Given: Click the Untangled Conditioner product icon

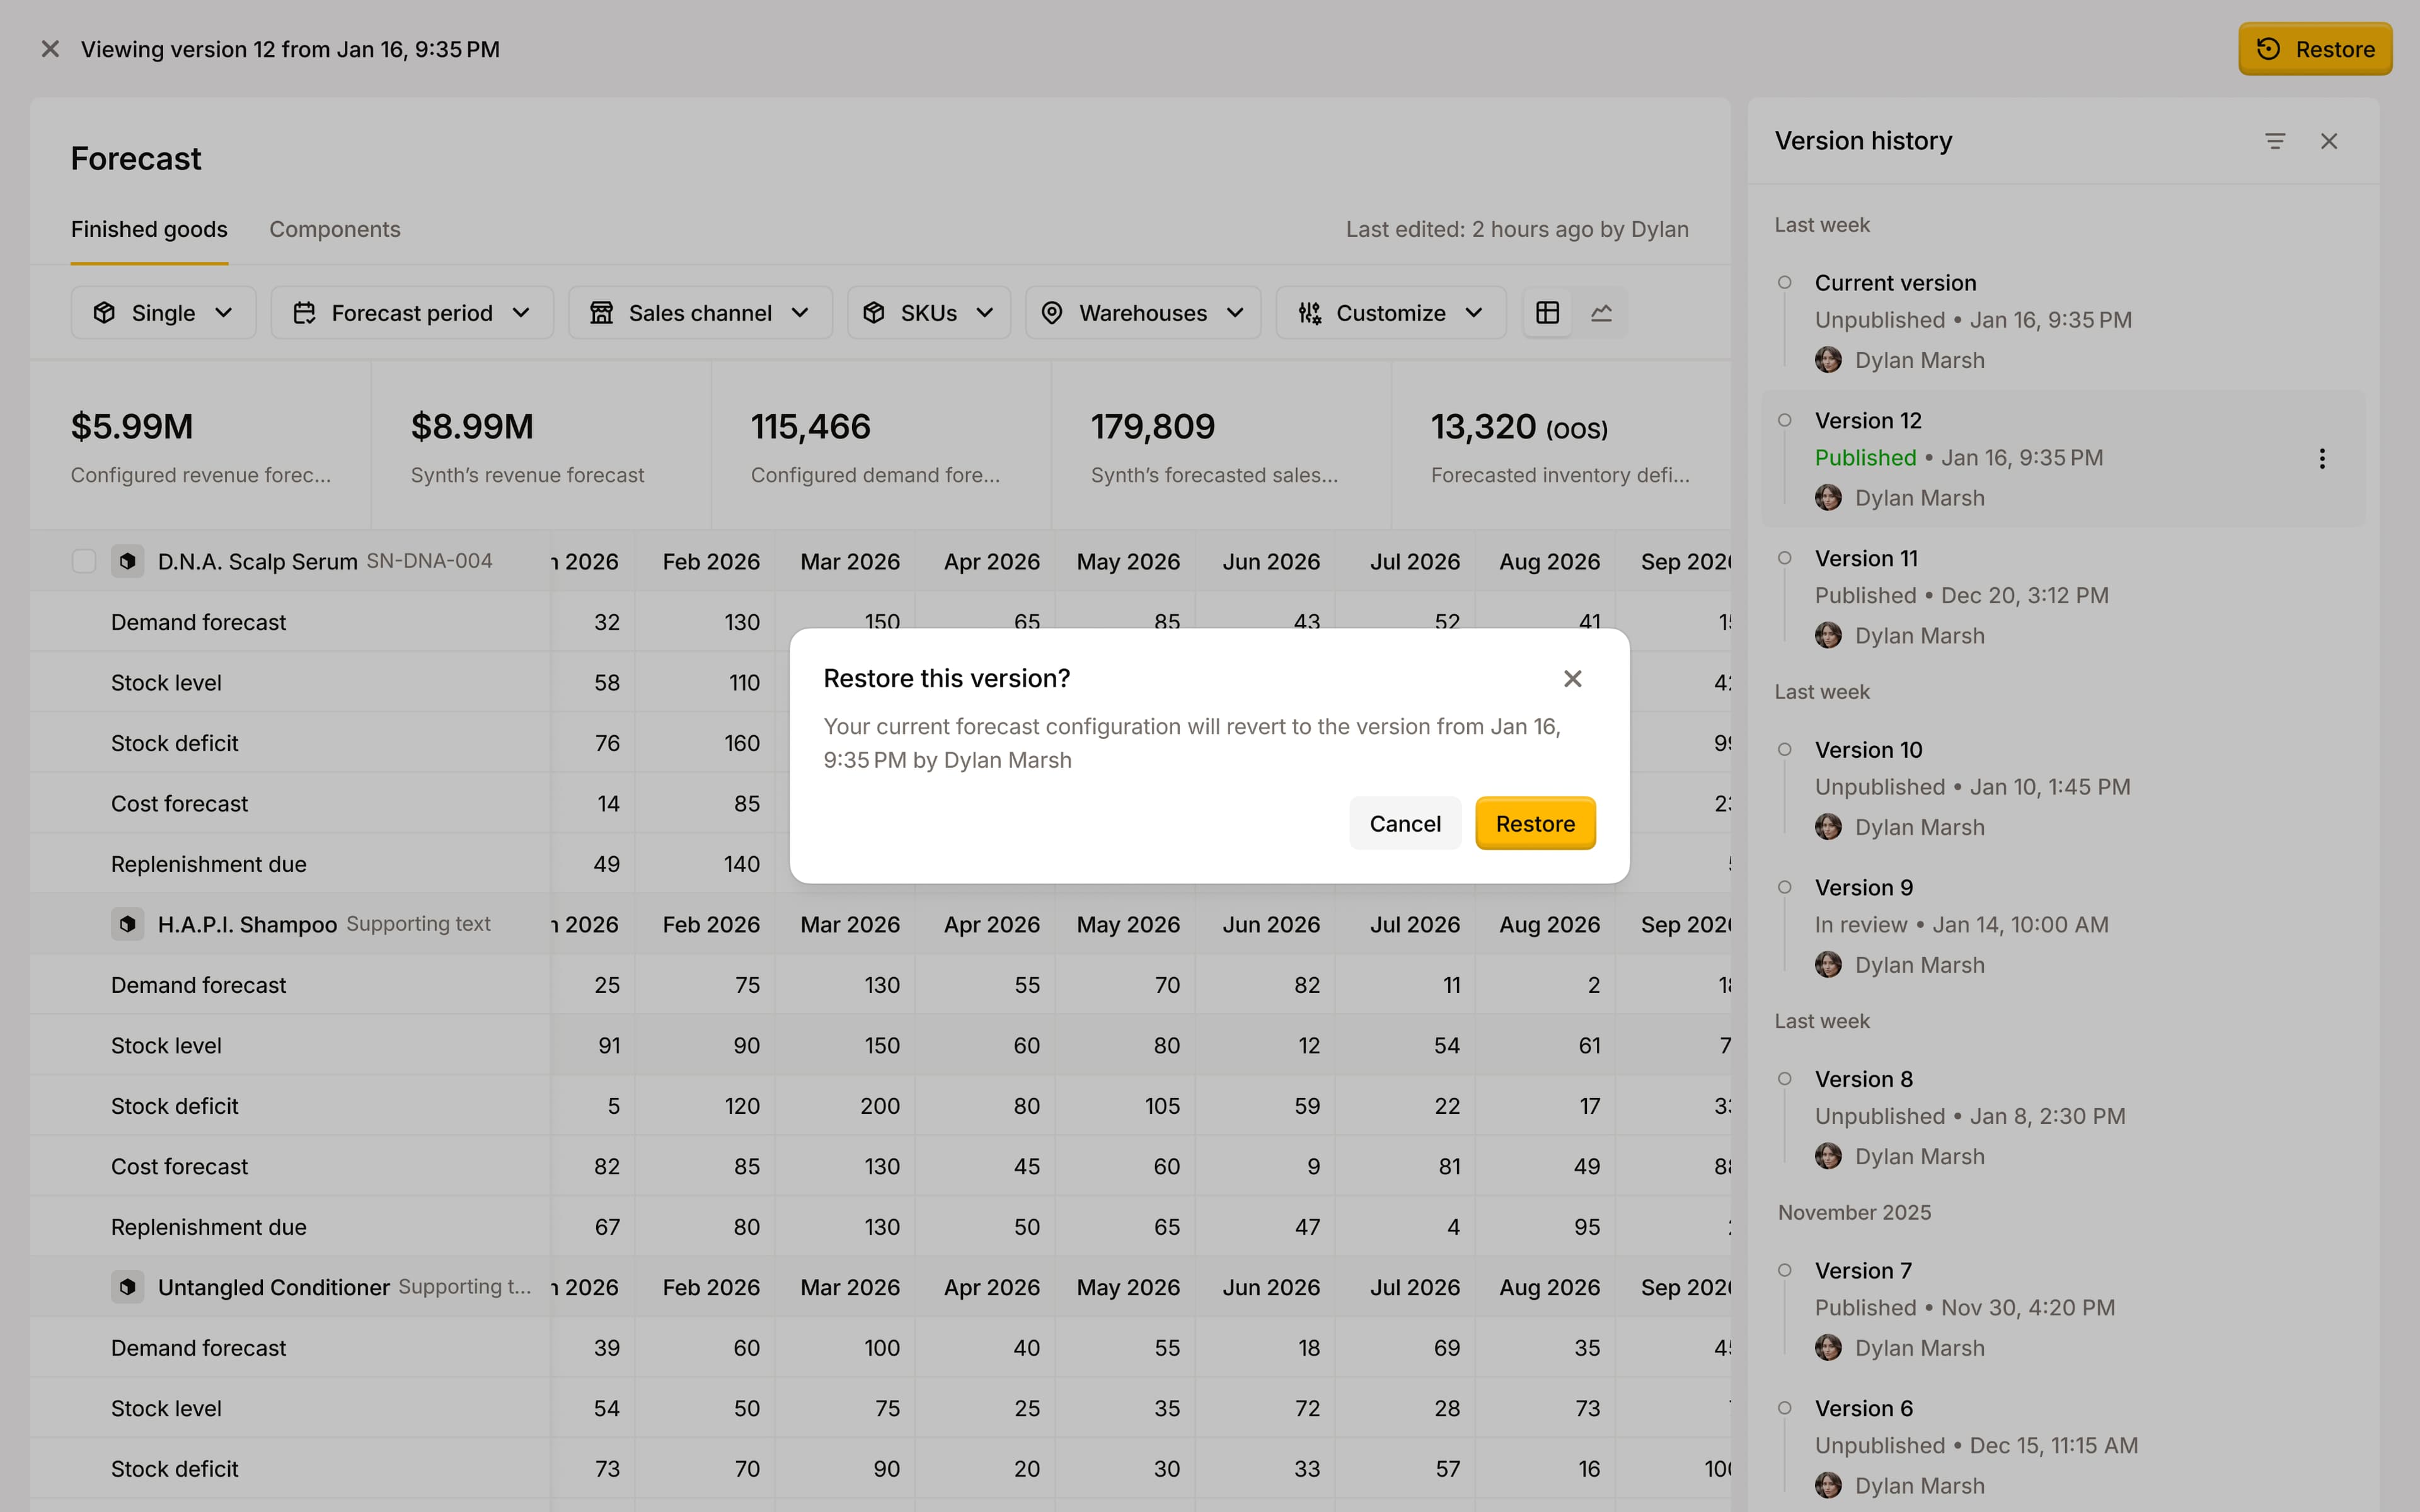Looking at the screenshot, I should [127, 1287].
